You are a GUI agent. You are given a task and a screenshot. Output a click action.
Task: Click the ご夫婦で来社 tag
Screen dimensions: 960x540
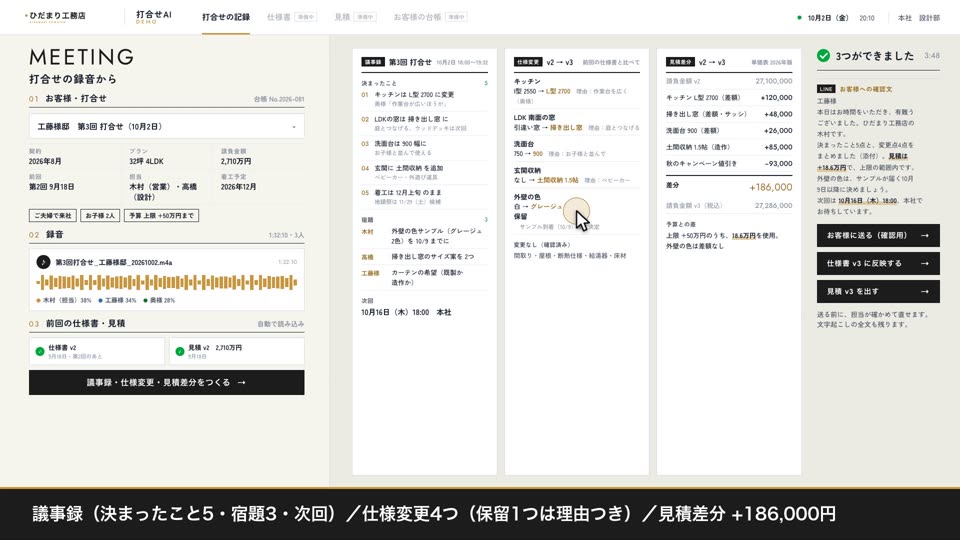click(x=53, y=216)
